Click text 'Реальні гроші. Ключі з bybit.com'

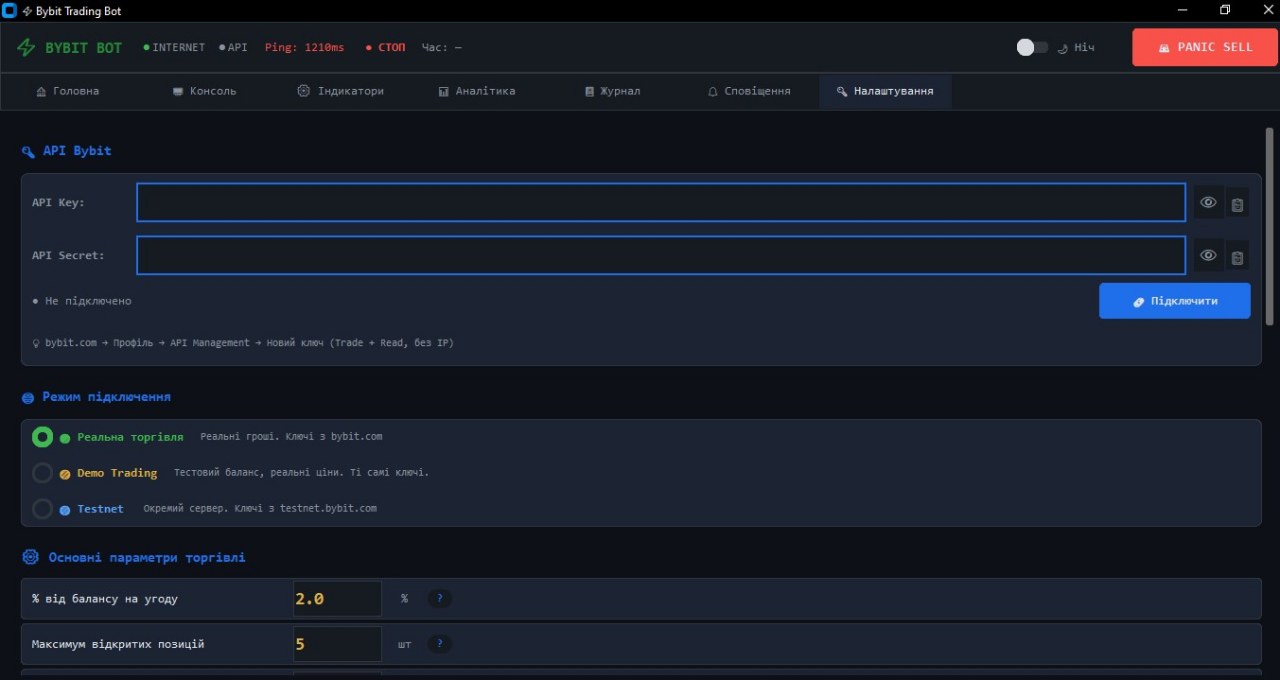coord(291,437)
